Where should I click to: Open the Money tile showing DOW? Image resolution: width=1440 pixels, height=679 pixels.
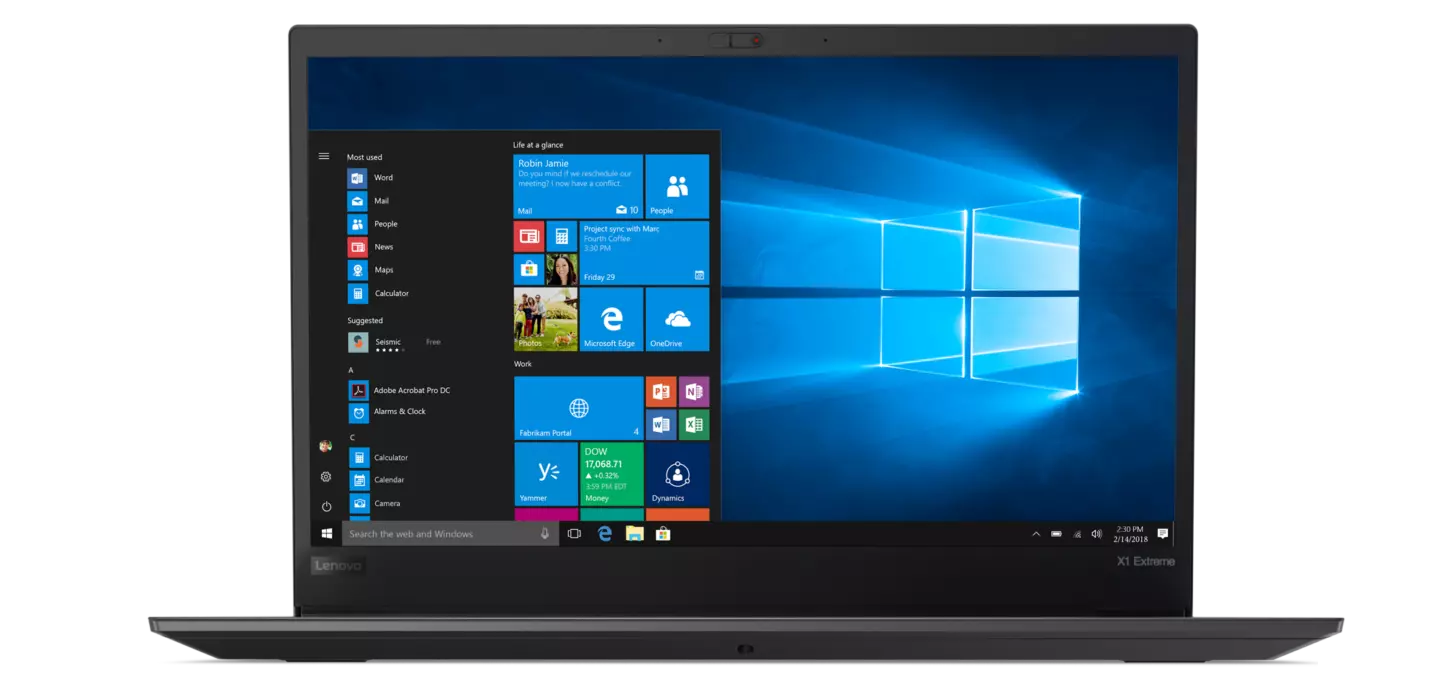pos(611,474)
